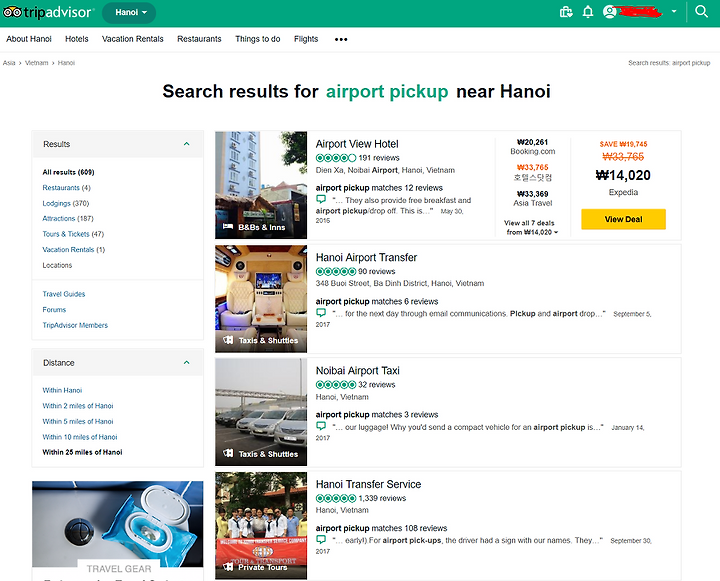Open the Restaurants menu item
Viewport: 720px width, 581px height.
coord(199,39)
